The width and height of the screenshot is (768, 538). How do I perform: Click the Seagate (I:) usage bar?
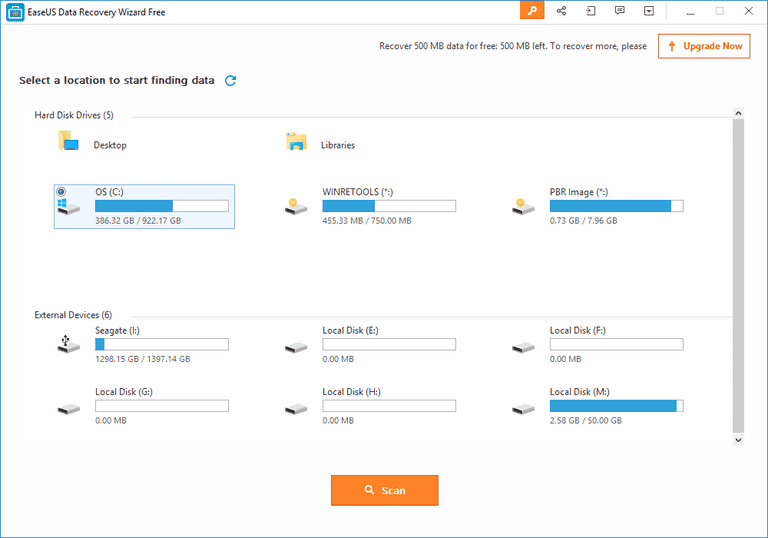pos(162,344)
